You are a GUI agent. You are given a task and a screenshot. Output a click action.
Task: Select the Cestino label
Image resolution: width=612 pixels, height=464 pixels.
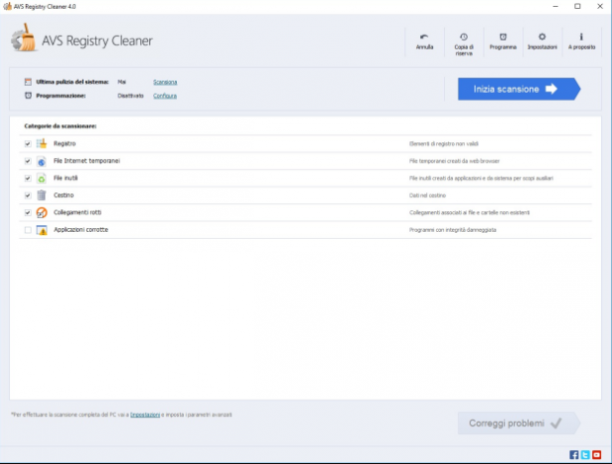coord(64,195)
